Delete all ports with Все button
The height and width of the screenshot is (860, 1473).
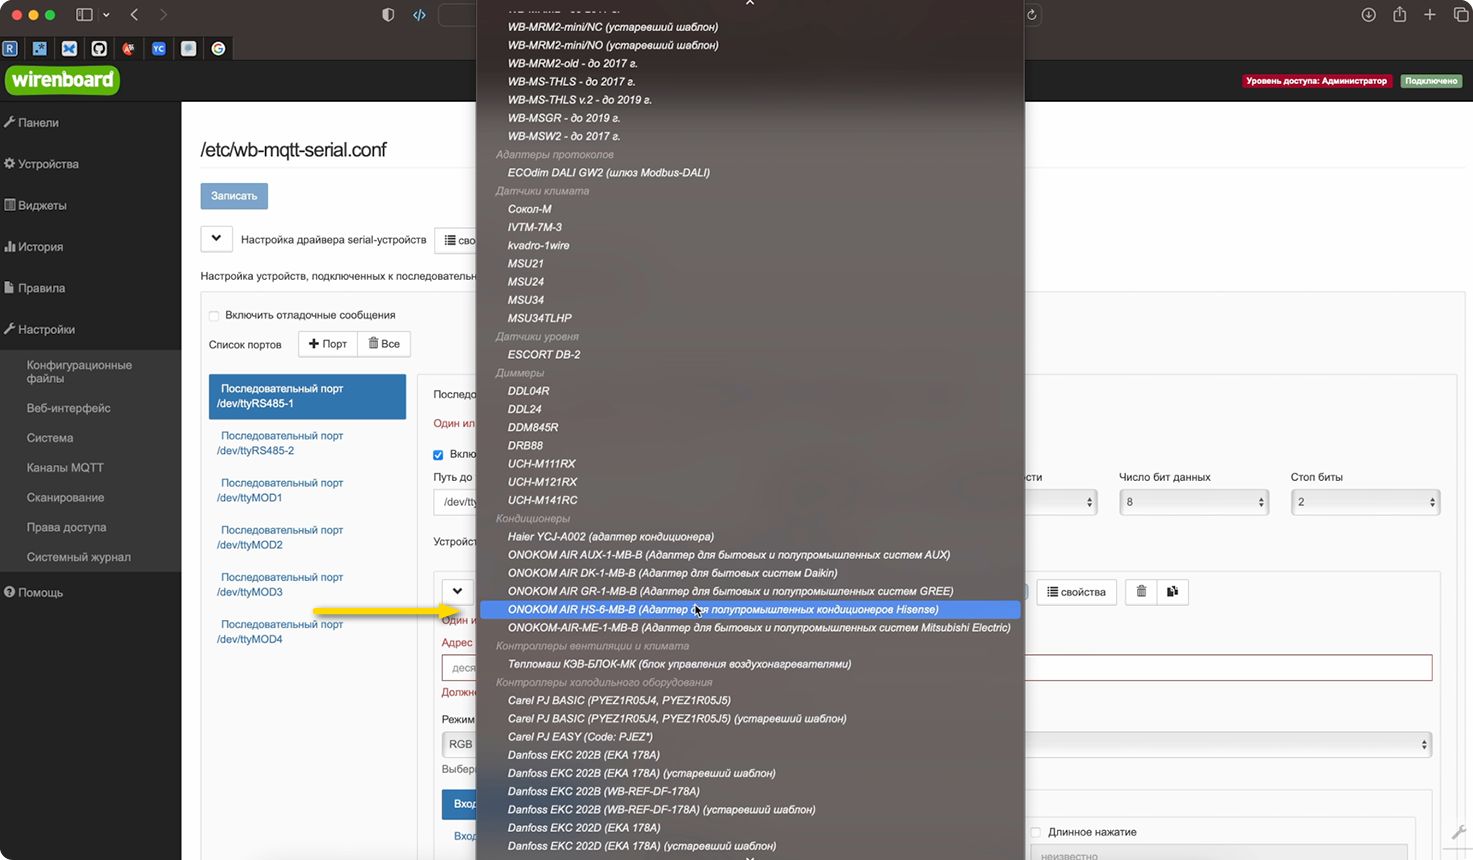click(384, 344)
